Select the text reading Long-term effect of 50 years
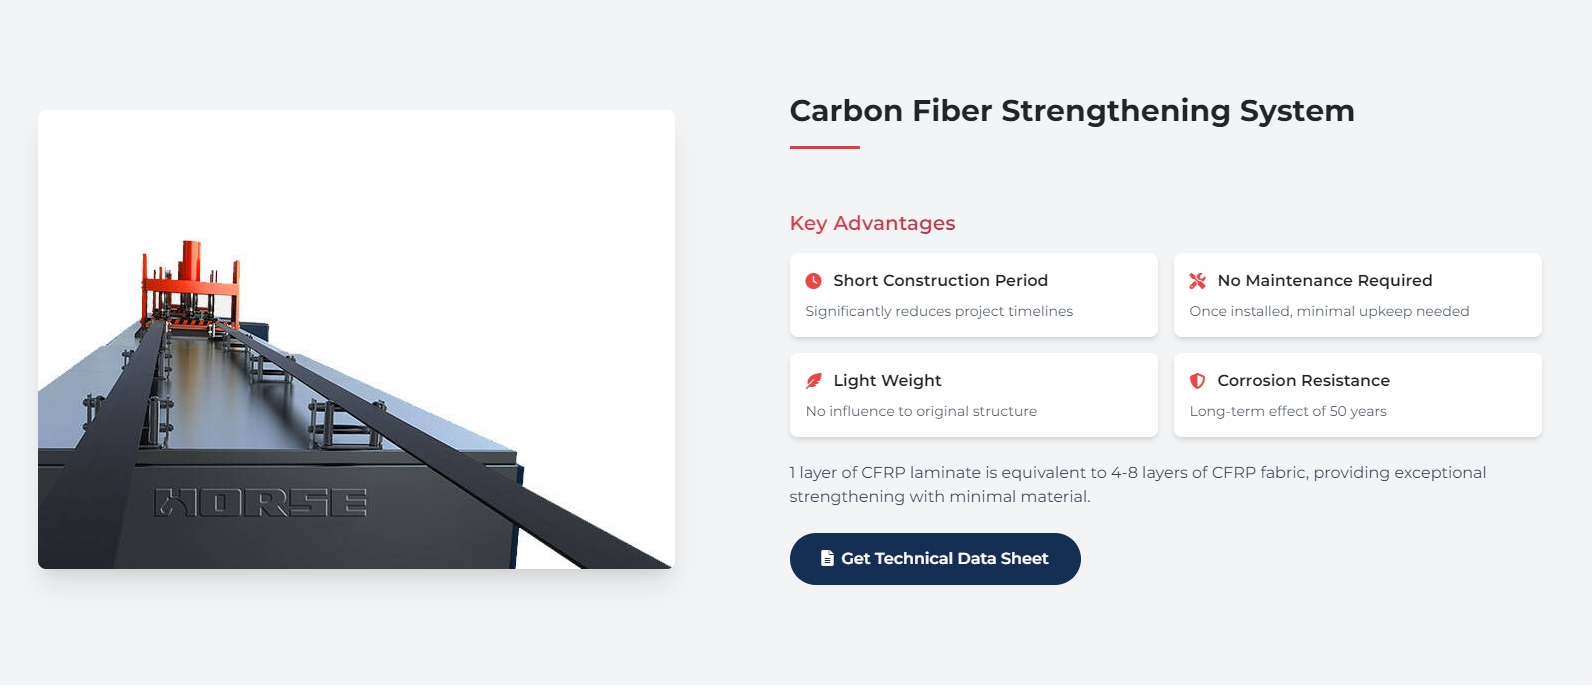Screen dimensions: 1592x692 pyautogui.click(x=1287, y=410)
